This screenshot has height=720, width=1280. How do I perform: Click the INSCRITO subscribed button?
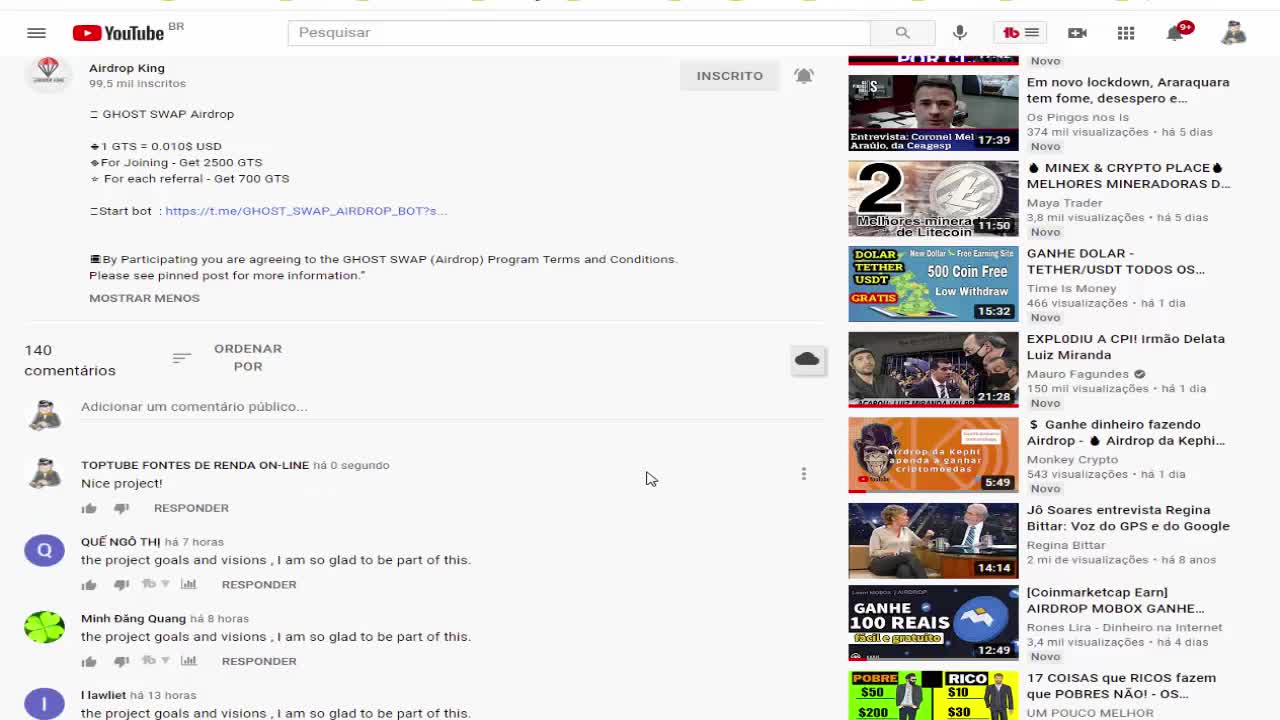pyautogui.click(x=730, y=76)
